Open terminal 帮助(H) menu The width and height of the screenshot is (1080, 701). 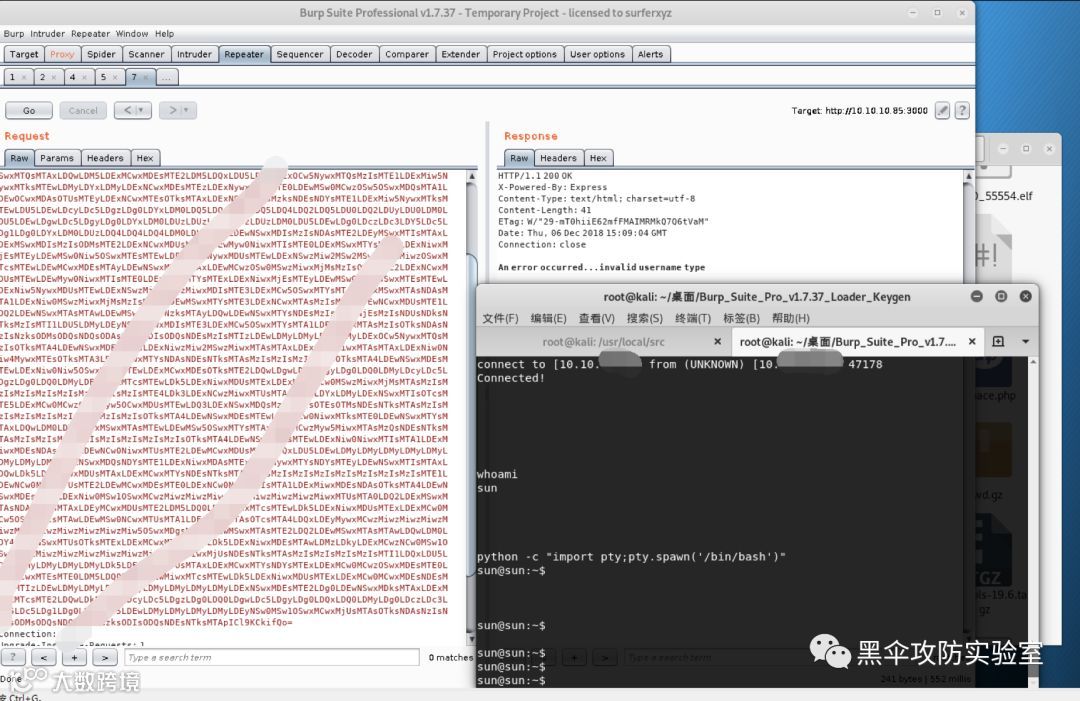click(x=791, y=318)
